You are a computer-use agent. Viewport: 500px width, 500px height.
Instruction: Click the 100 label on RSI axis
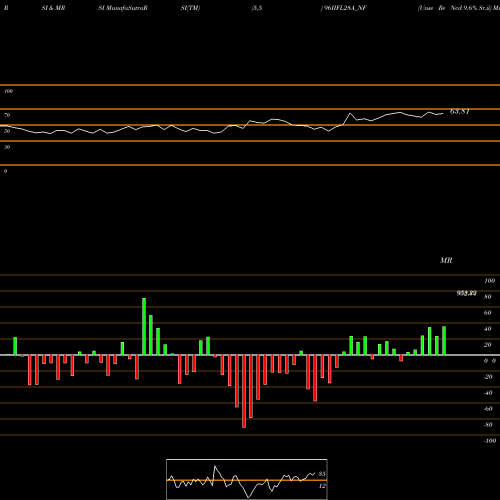coord(8,91)
